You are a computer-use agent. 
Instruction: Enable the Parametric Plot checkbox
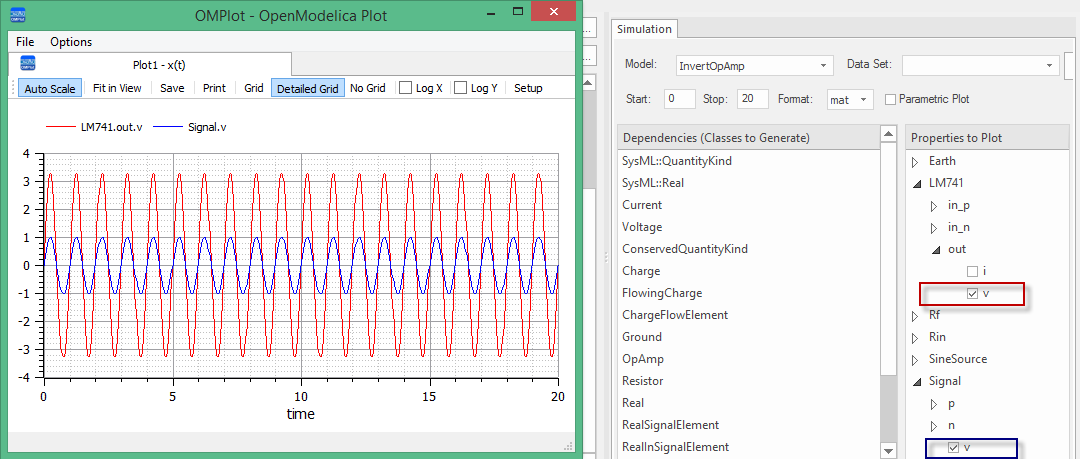tap(890, 100)
